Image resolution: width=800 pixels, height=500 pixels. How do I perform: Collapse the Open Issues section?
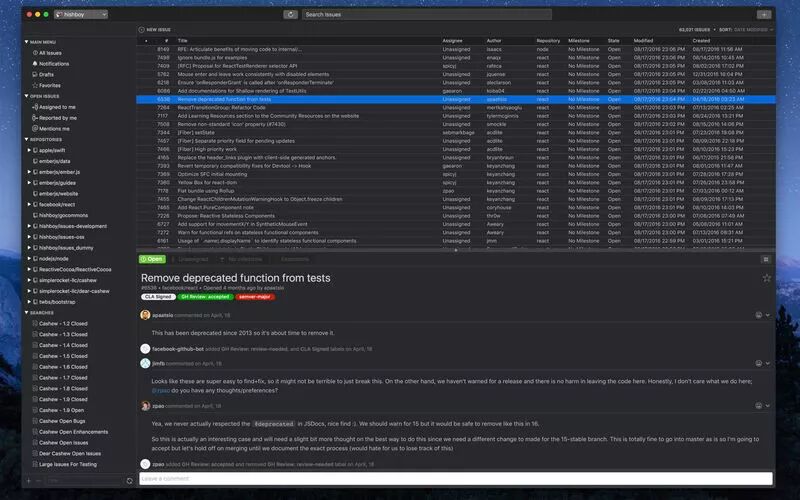click(27, 96)
